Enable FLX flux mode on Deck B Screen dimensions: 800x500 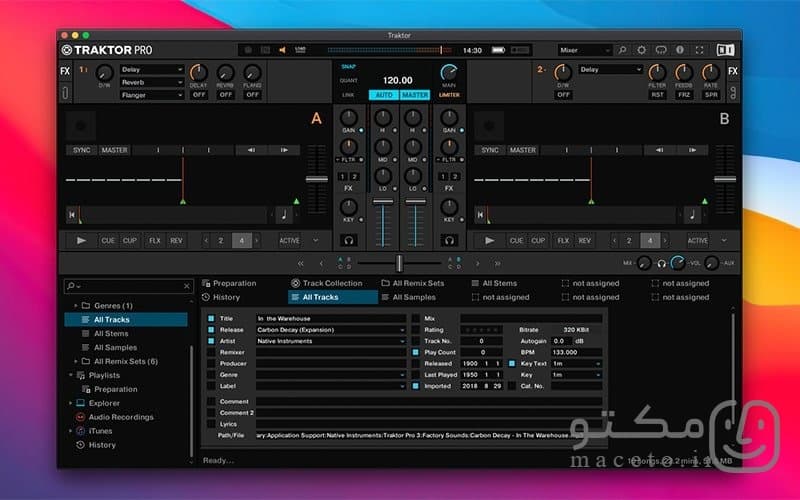pos(563,240)
